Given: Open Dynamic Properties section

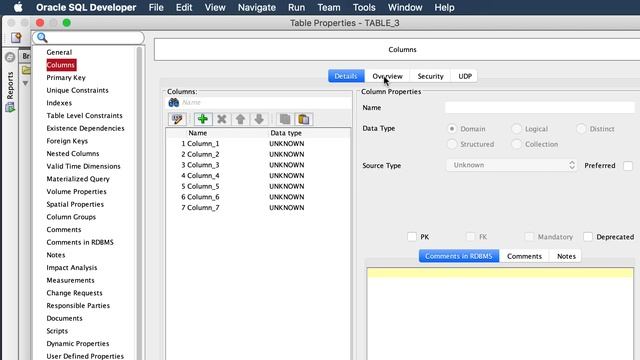Looking at the screenshot, I should [x=78, y=343].
